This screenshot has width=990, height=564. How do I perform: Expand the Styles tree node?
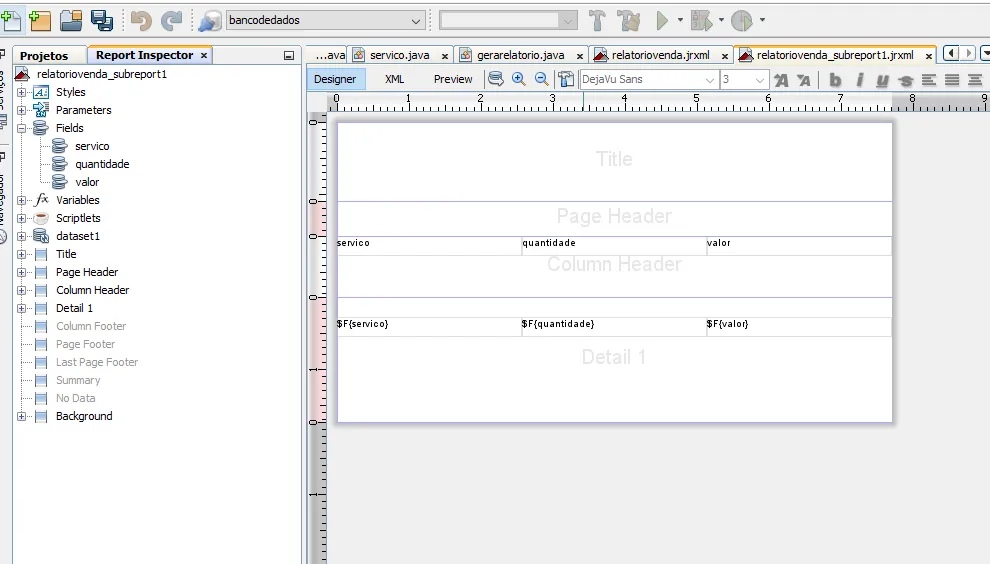(21, 92)
